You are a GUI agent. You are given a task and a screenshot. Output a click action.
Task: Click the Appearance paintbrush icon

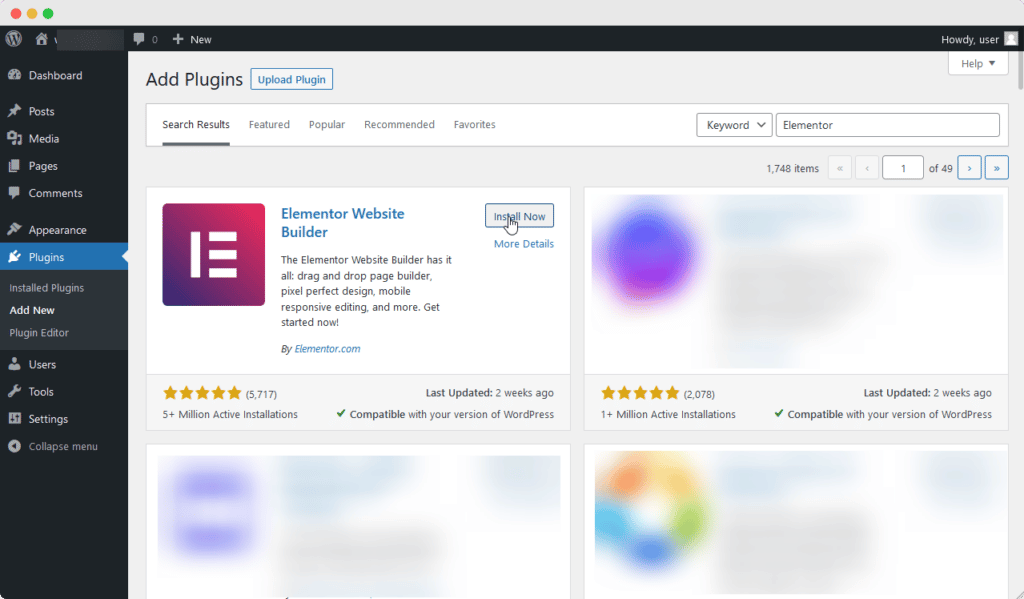(14, 230)
